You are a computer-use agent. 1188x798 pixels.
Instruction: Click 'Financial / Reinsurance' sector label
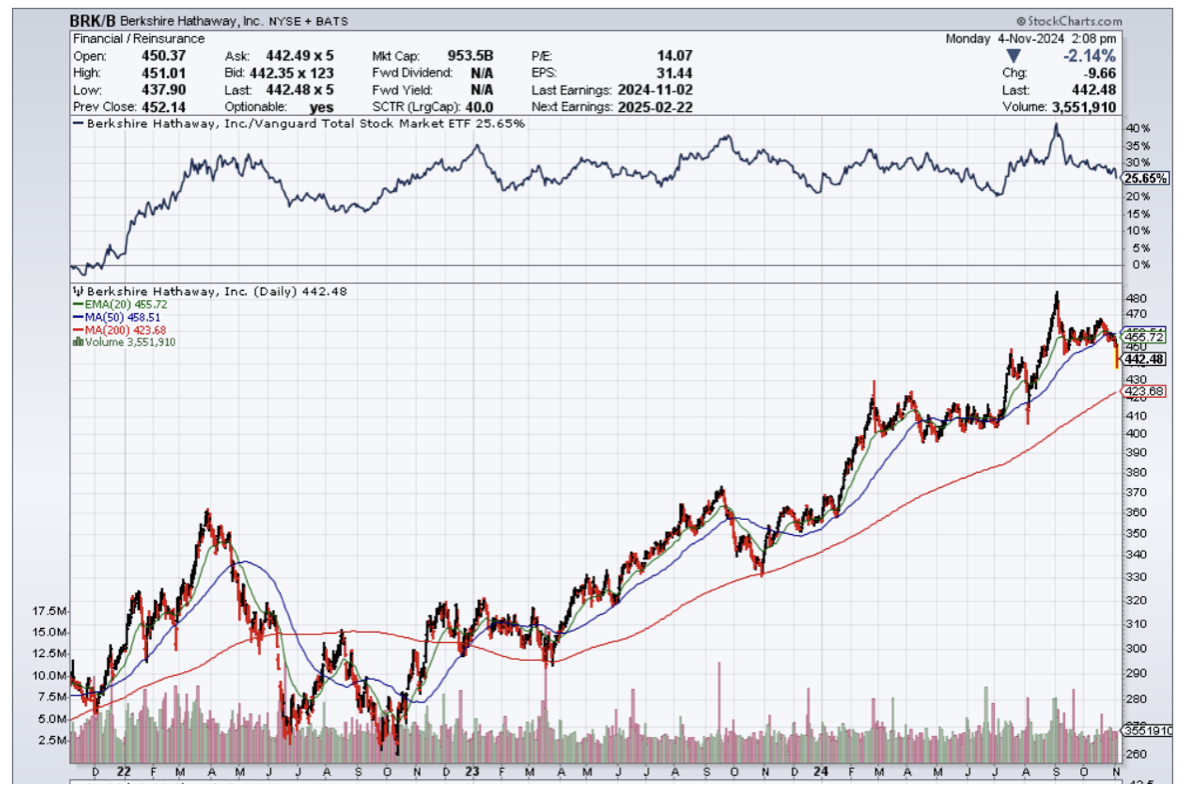(x=139, y=39)
